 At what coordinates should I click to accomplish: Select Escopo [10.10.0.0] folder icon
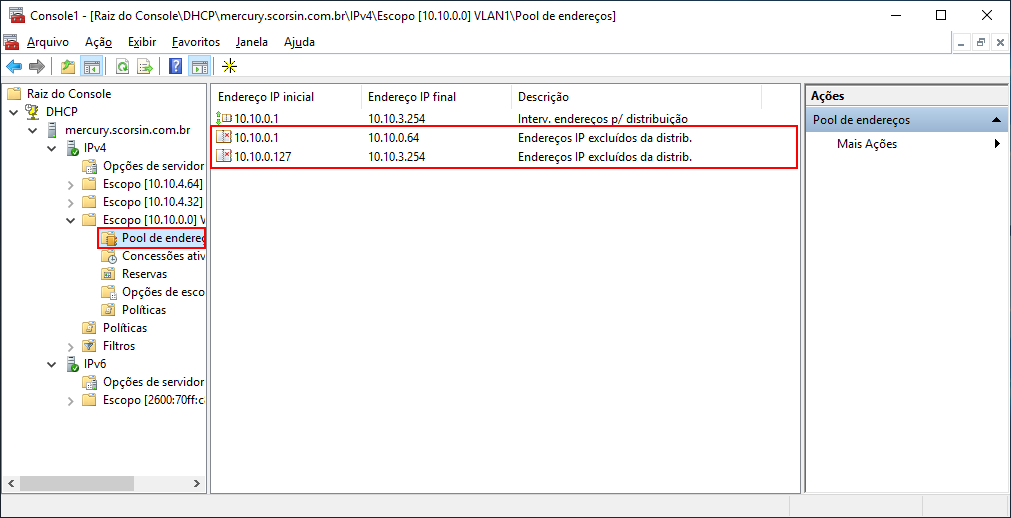90,220
